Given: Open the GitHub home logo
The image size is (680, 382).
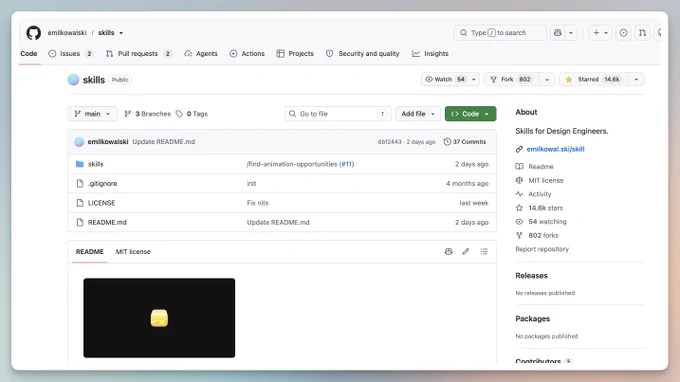Looking at the screenshot, I should point(33,33).
